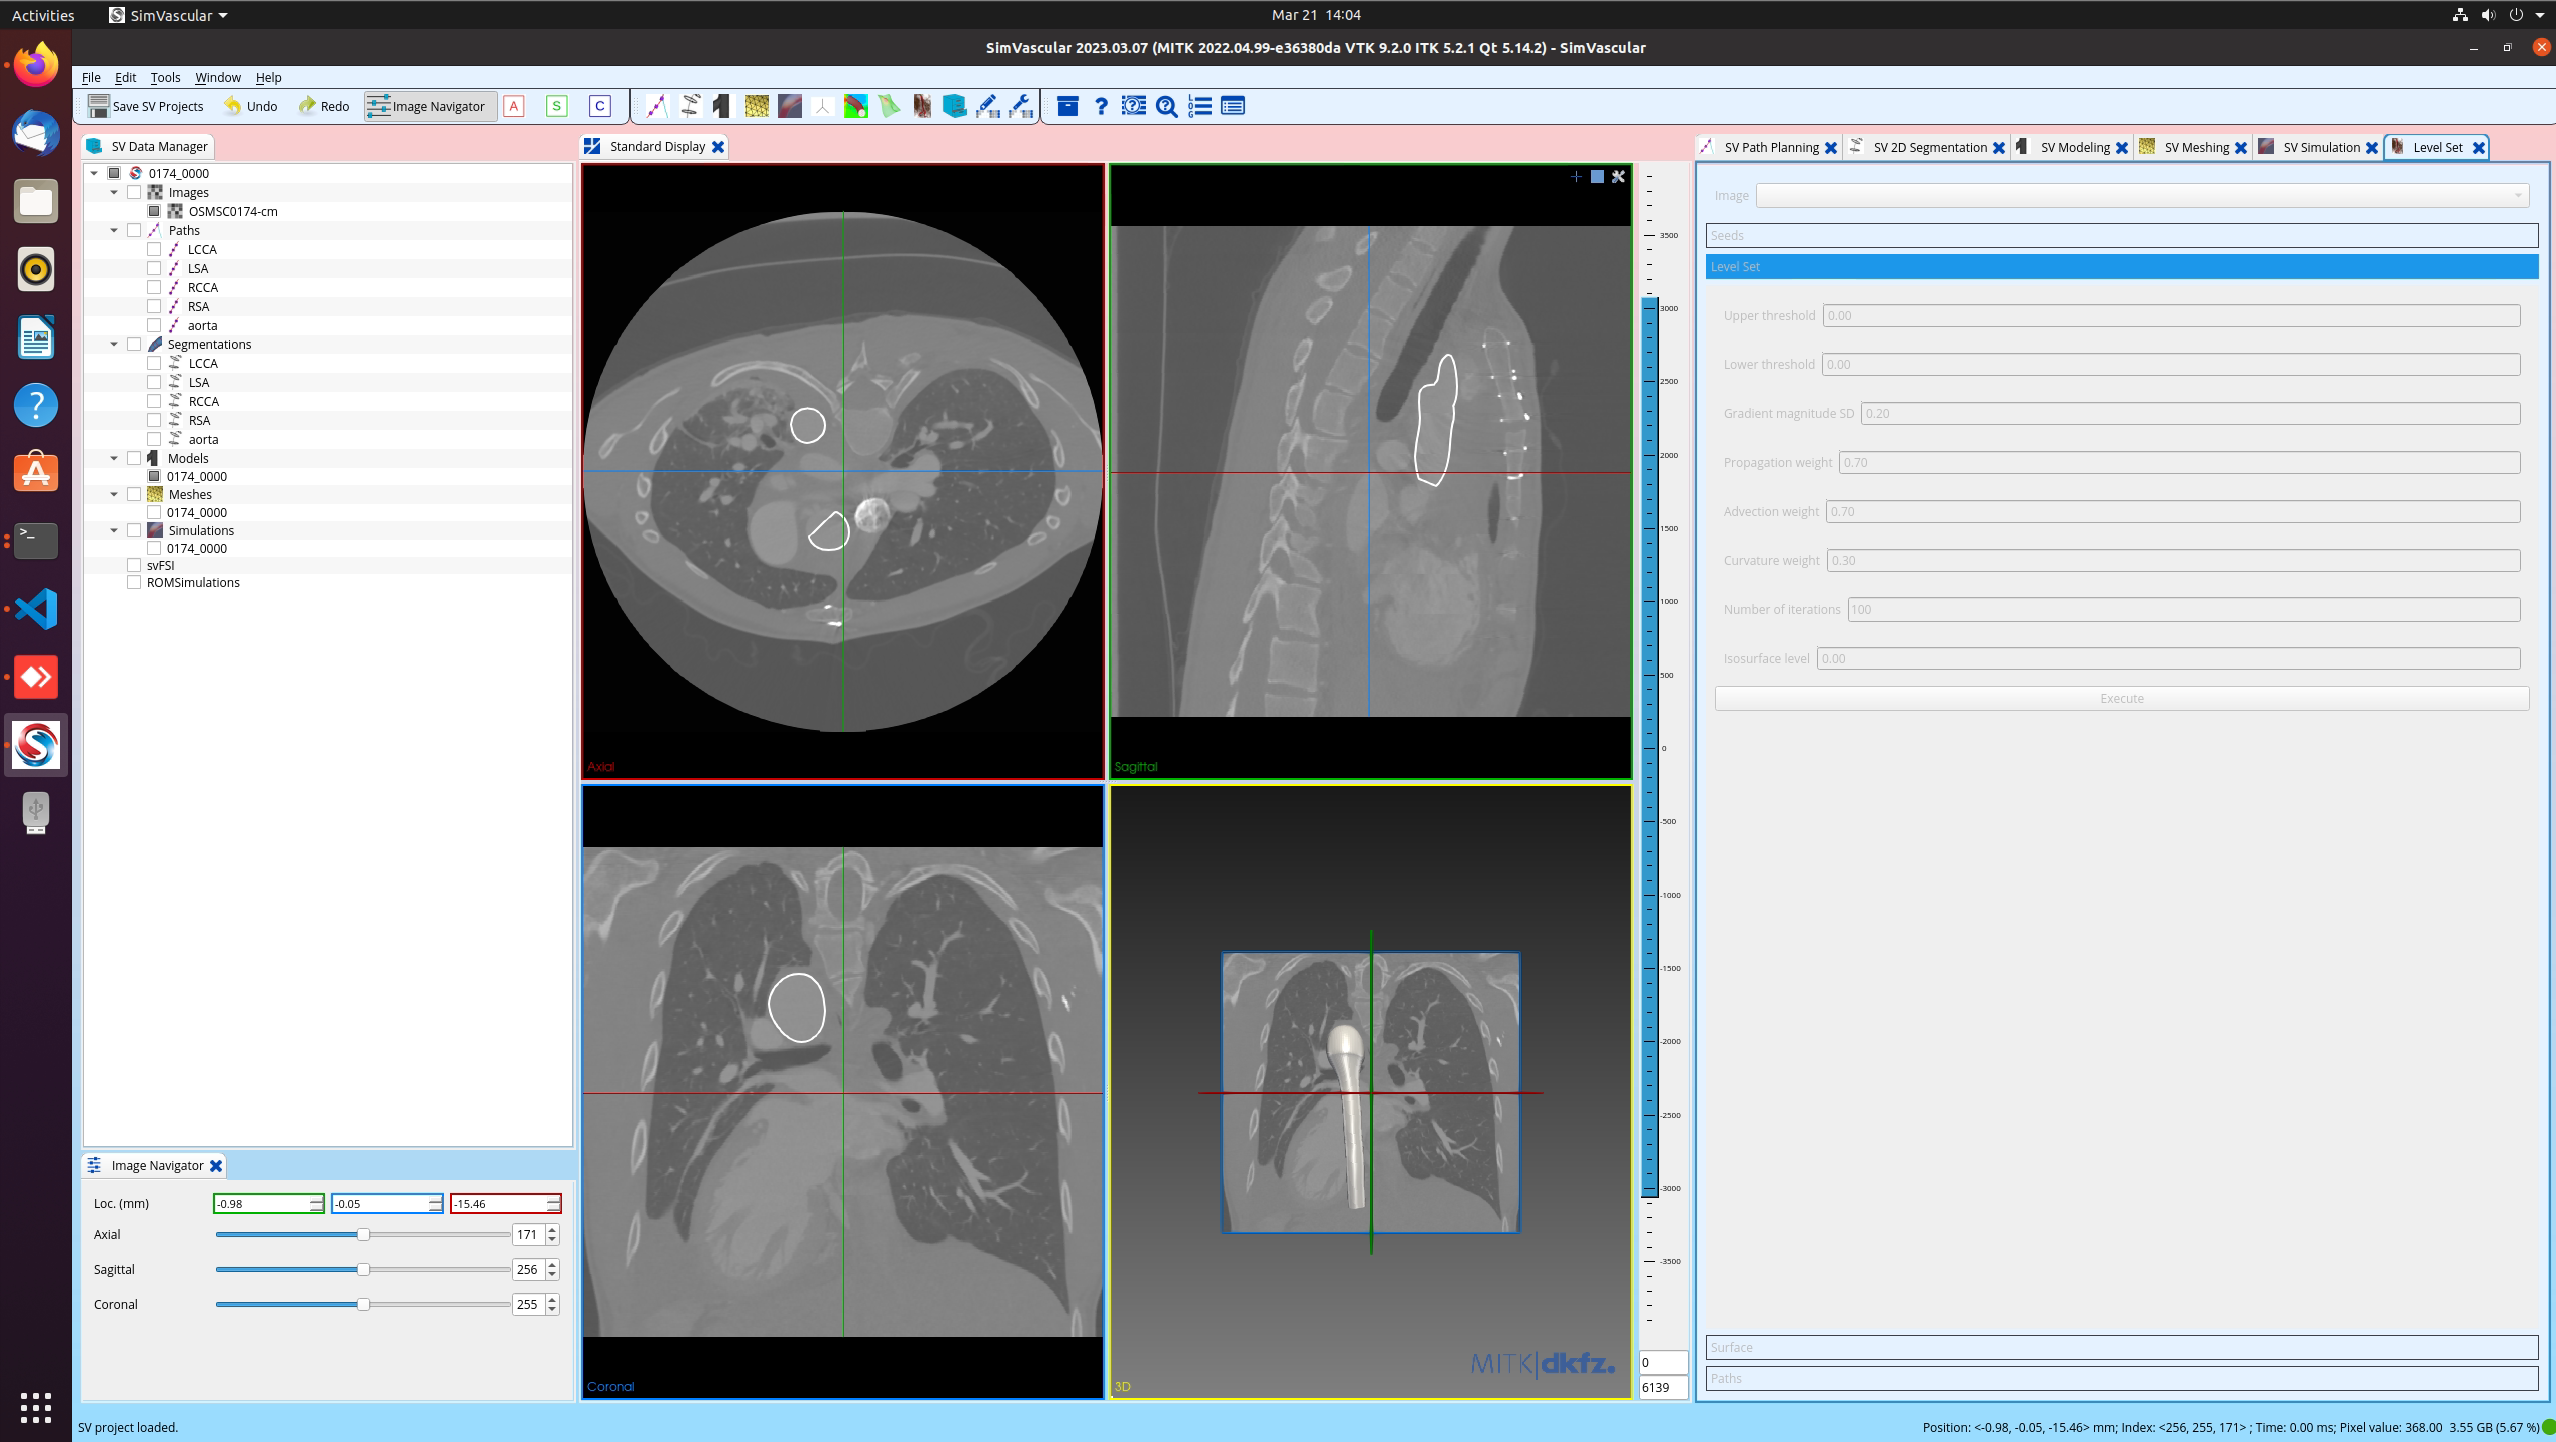Open the Log viewer icon
This screenshot has width=2556, height=1442.
point(1198,105)
